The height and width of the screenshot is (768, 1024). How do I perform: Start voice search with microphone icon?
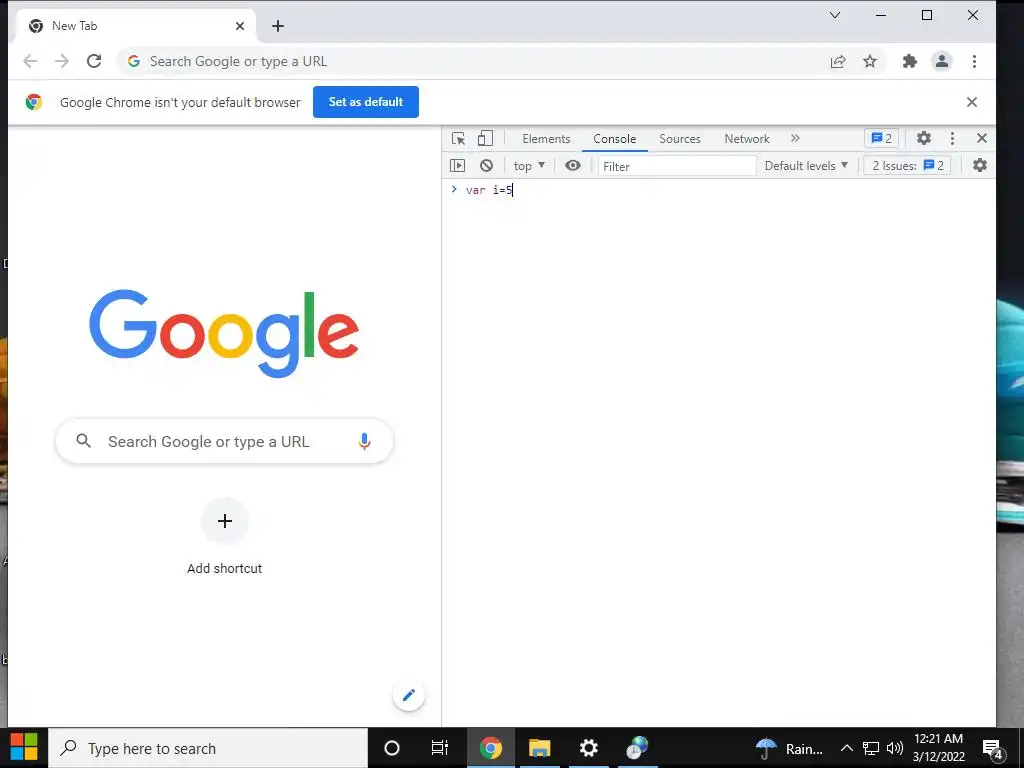[364, 441]
